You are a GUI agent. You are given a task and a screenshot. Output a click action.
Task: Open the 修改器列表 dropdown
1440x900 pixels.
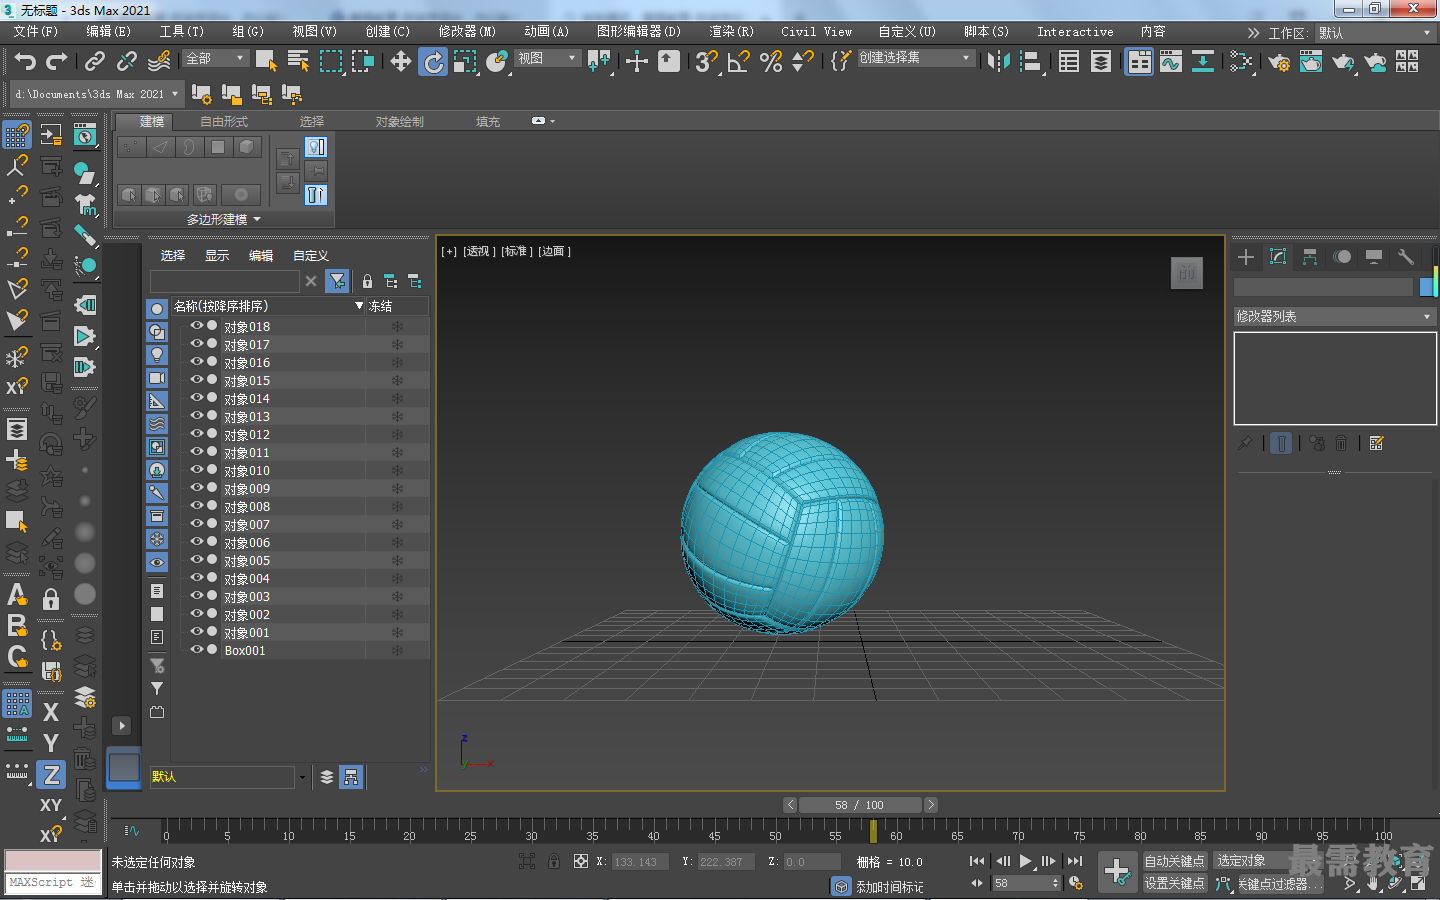click(x=1334, y=316)
